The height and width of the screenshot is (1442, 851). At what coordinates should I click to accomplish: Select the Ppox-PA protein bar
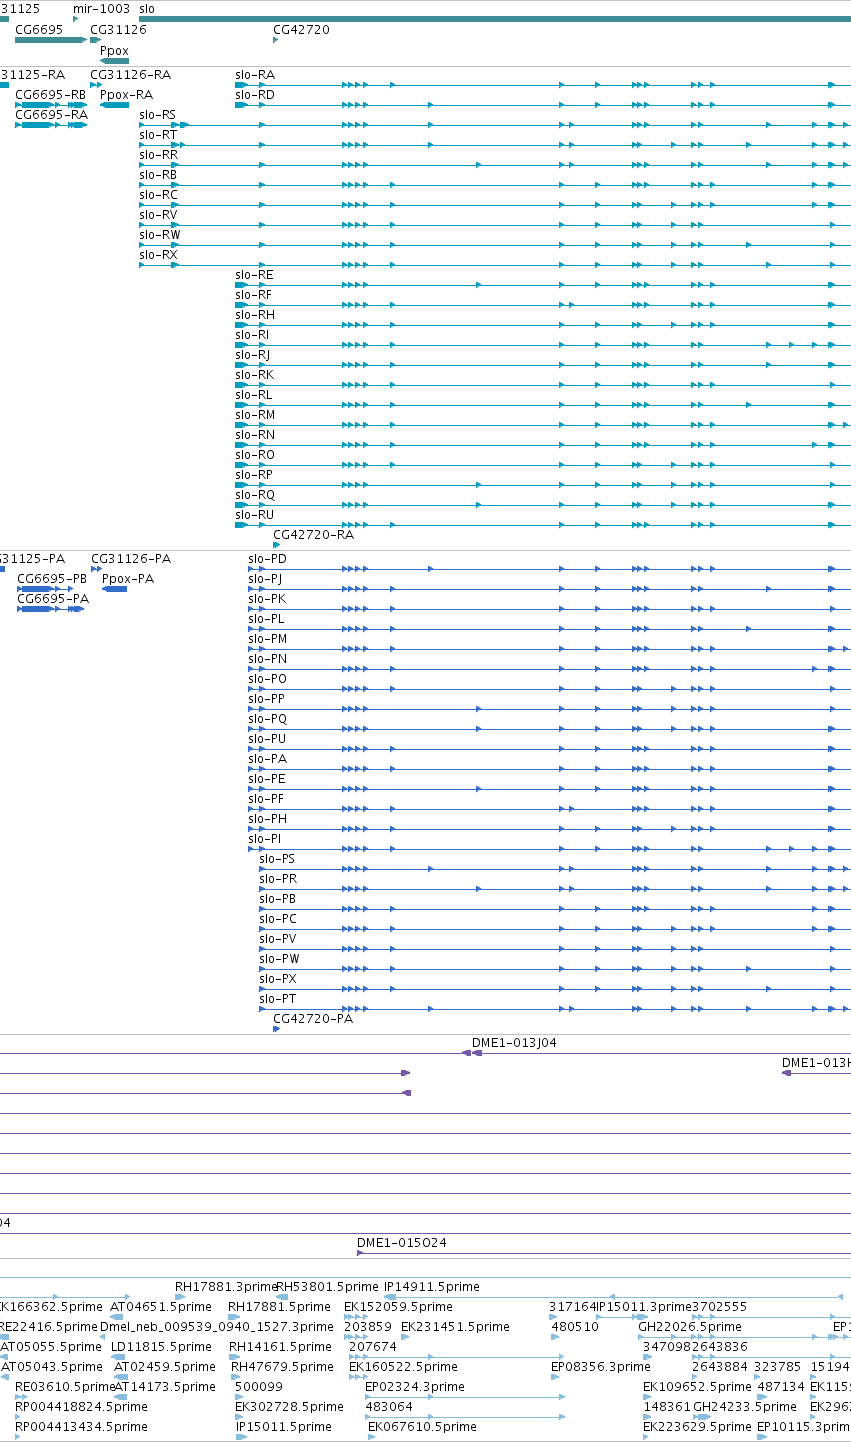coord(115,589)
